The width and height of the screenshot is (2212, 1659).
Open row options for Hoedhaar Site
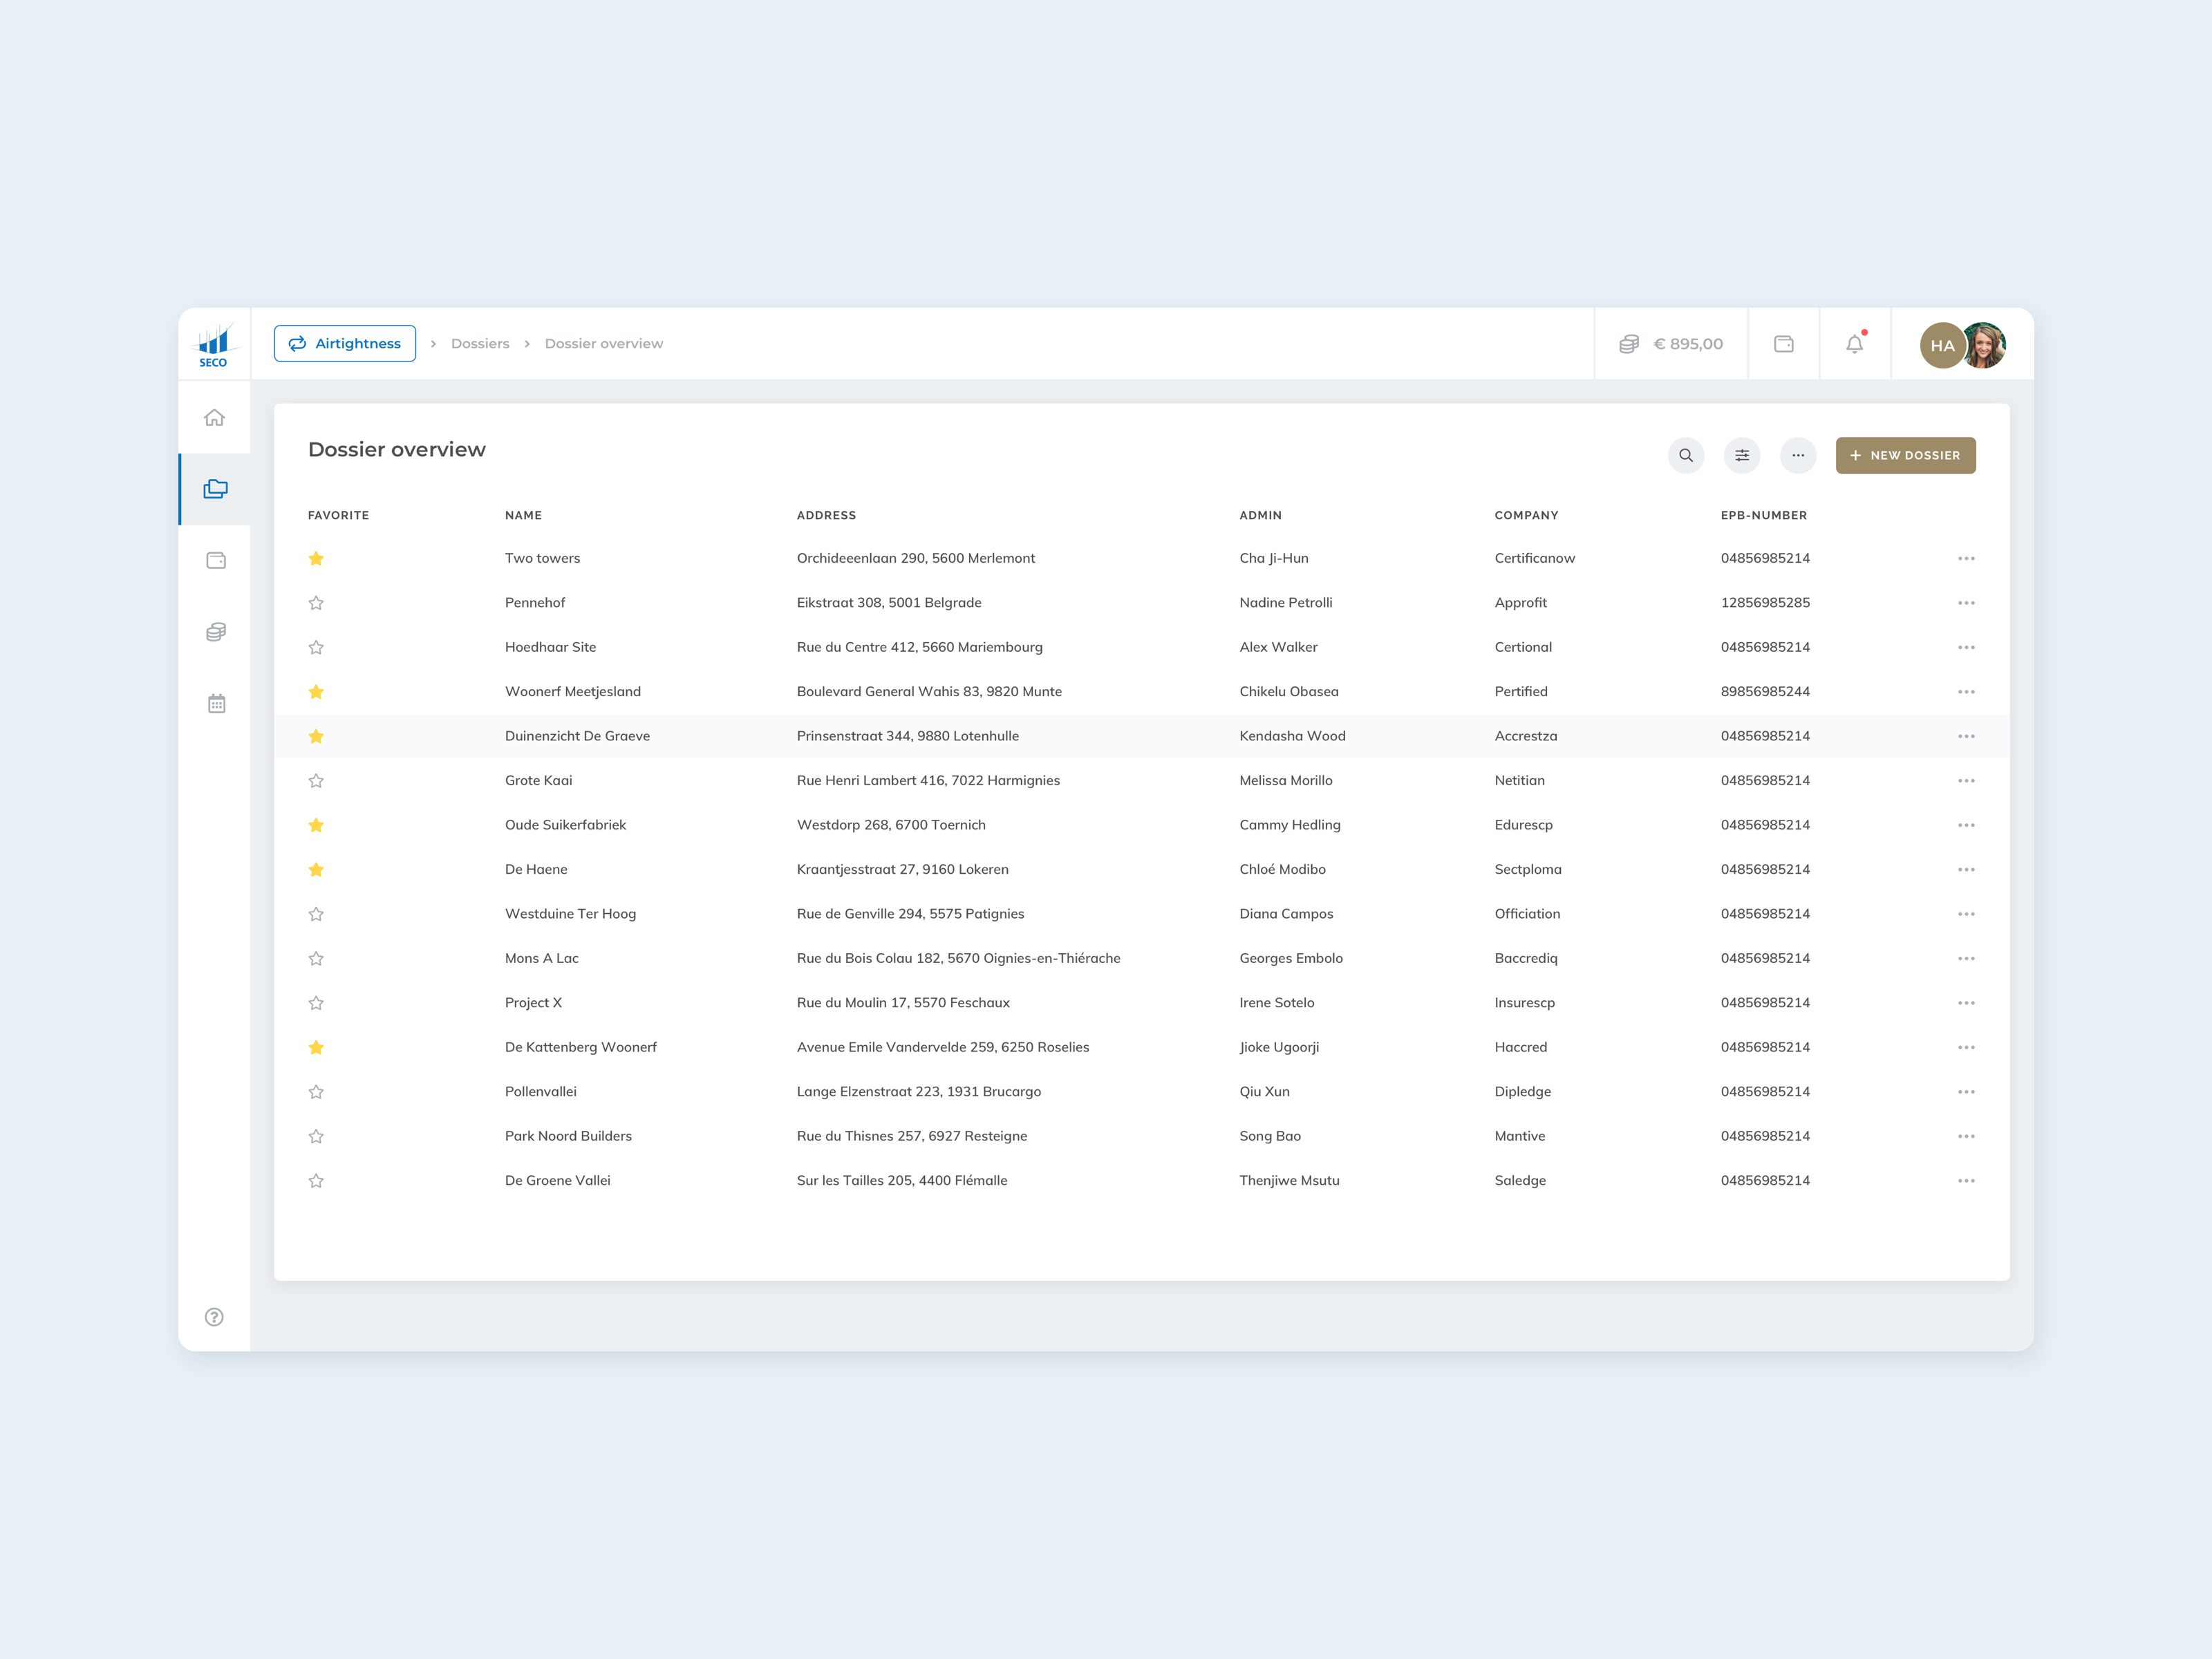(1965, 647)
